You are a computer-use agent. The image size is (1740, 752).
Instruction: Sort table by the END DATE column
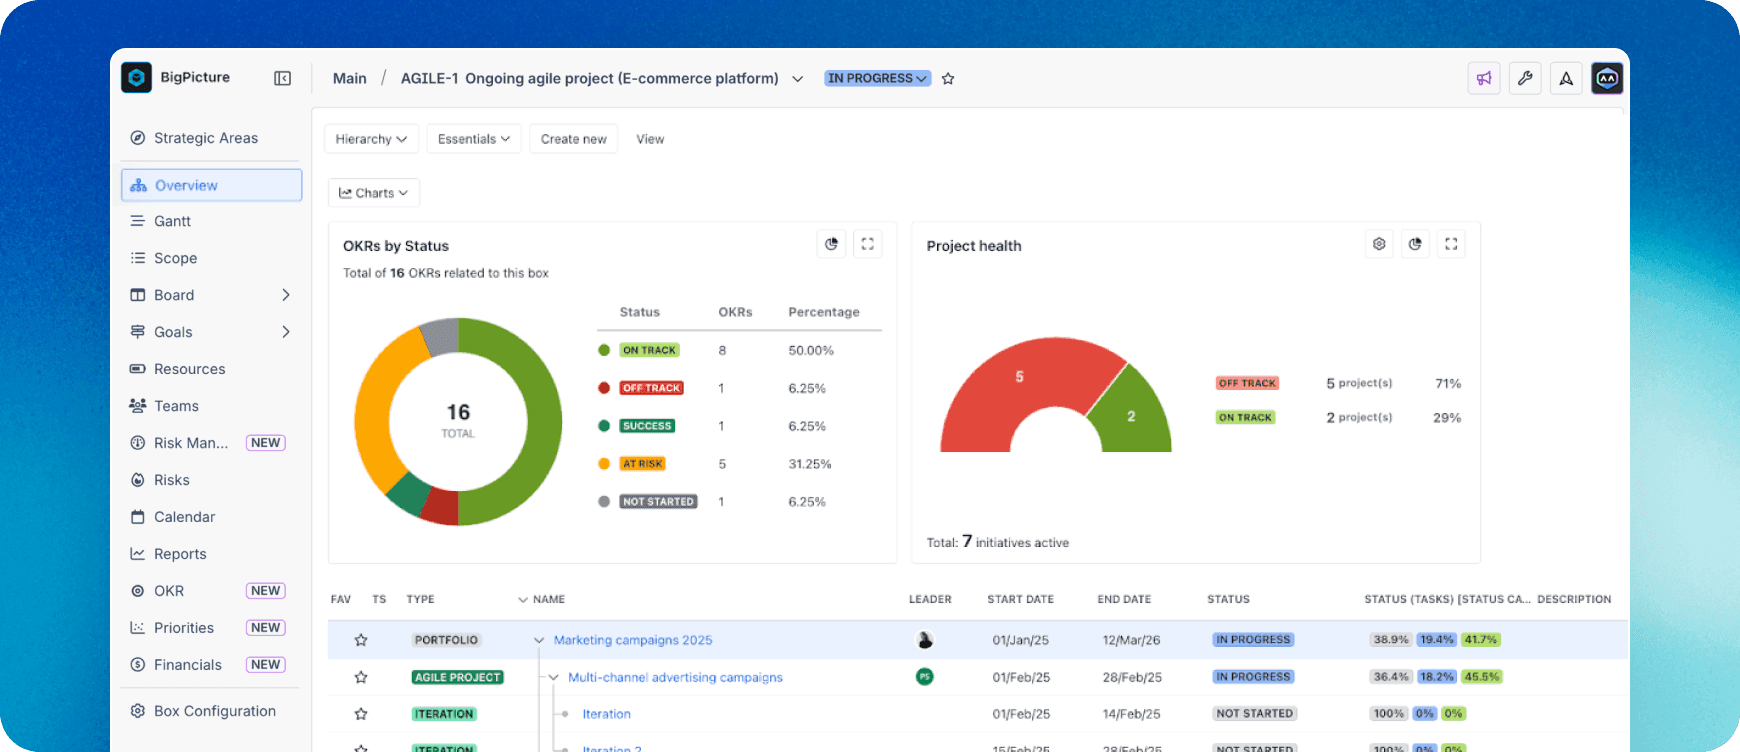[1124, 599]
